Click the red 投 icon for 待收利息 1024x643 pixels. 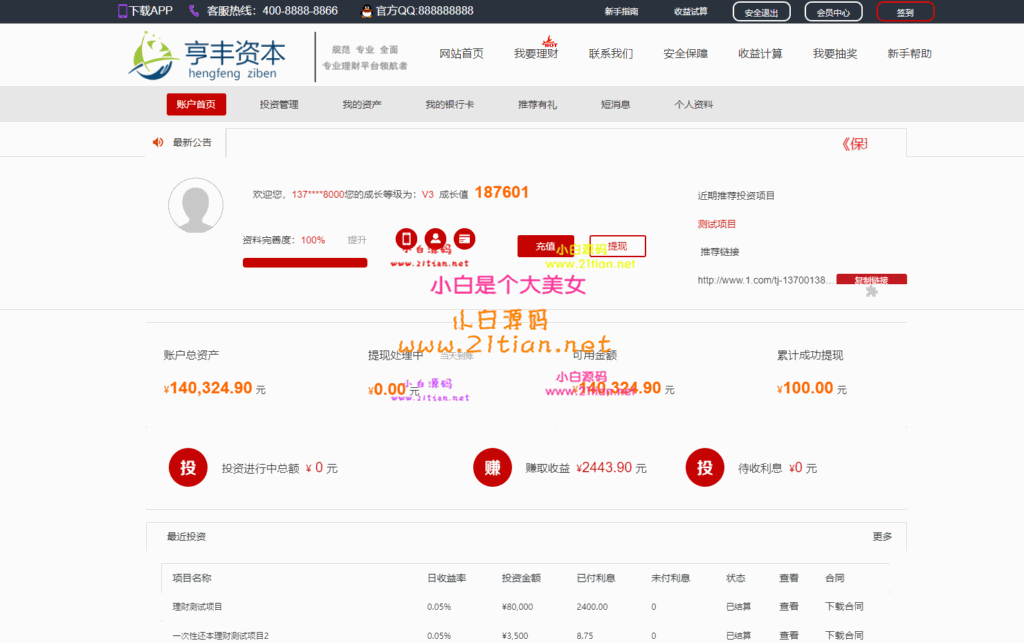(705, 467)
